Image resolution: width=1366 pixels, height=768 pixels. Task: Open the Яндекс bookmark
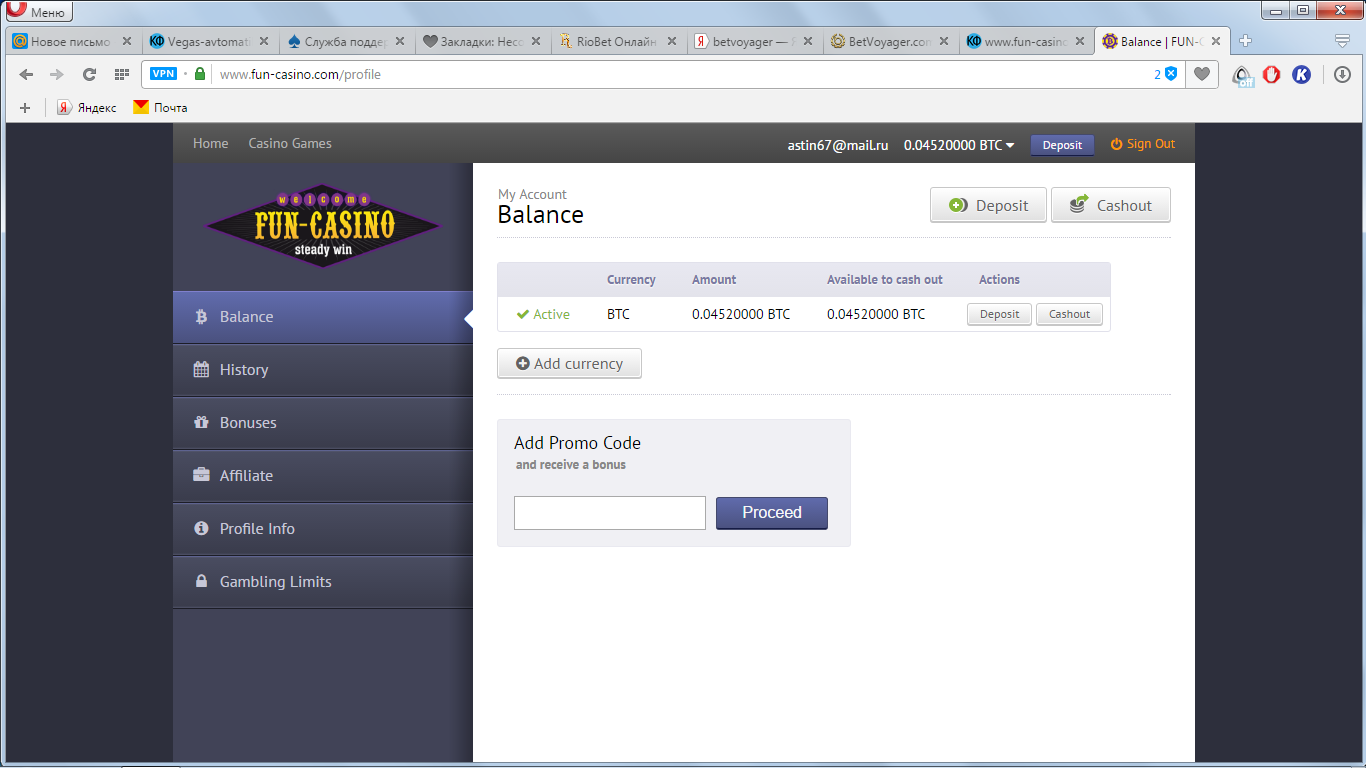(x=87, y=107)
